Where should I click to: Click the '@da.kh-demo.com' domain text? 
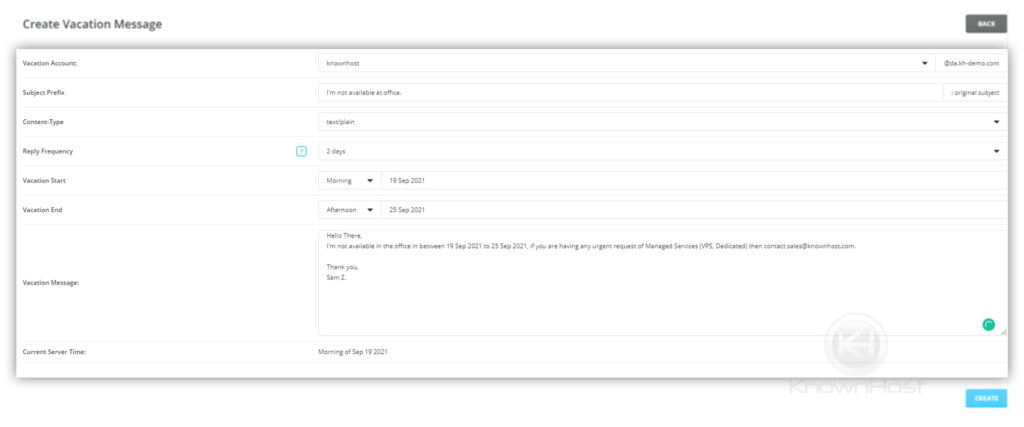971,63
